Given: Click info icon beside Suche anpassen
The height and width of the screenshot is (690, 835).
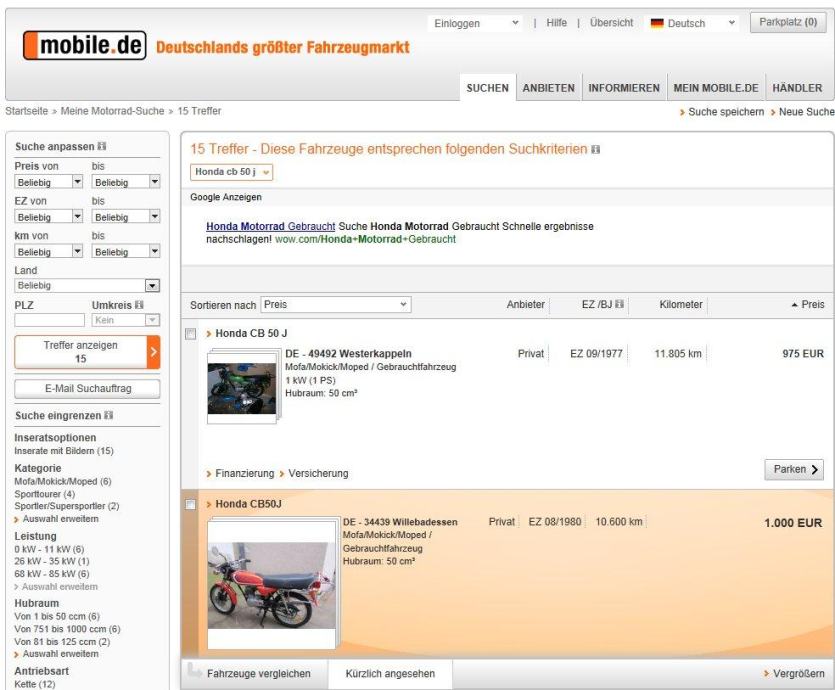Looking at the screenshot, I should [102, 146].
